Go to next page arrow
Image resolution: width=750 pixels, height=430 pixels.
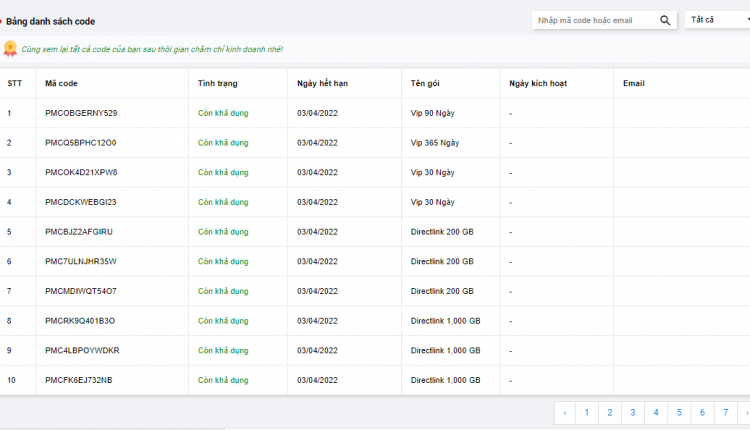pyautogui.click(x=745, y=413)
